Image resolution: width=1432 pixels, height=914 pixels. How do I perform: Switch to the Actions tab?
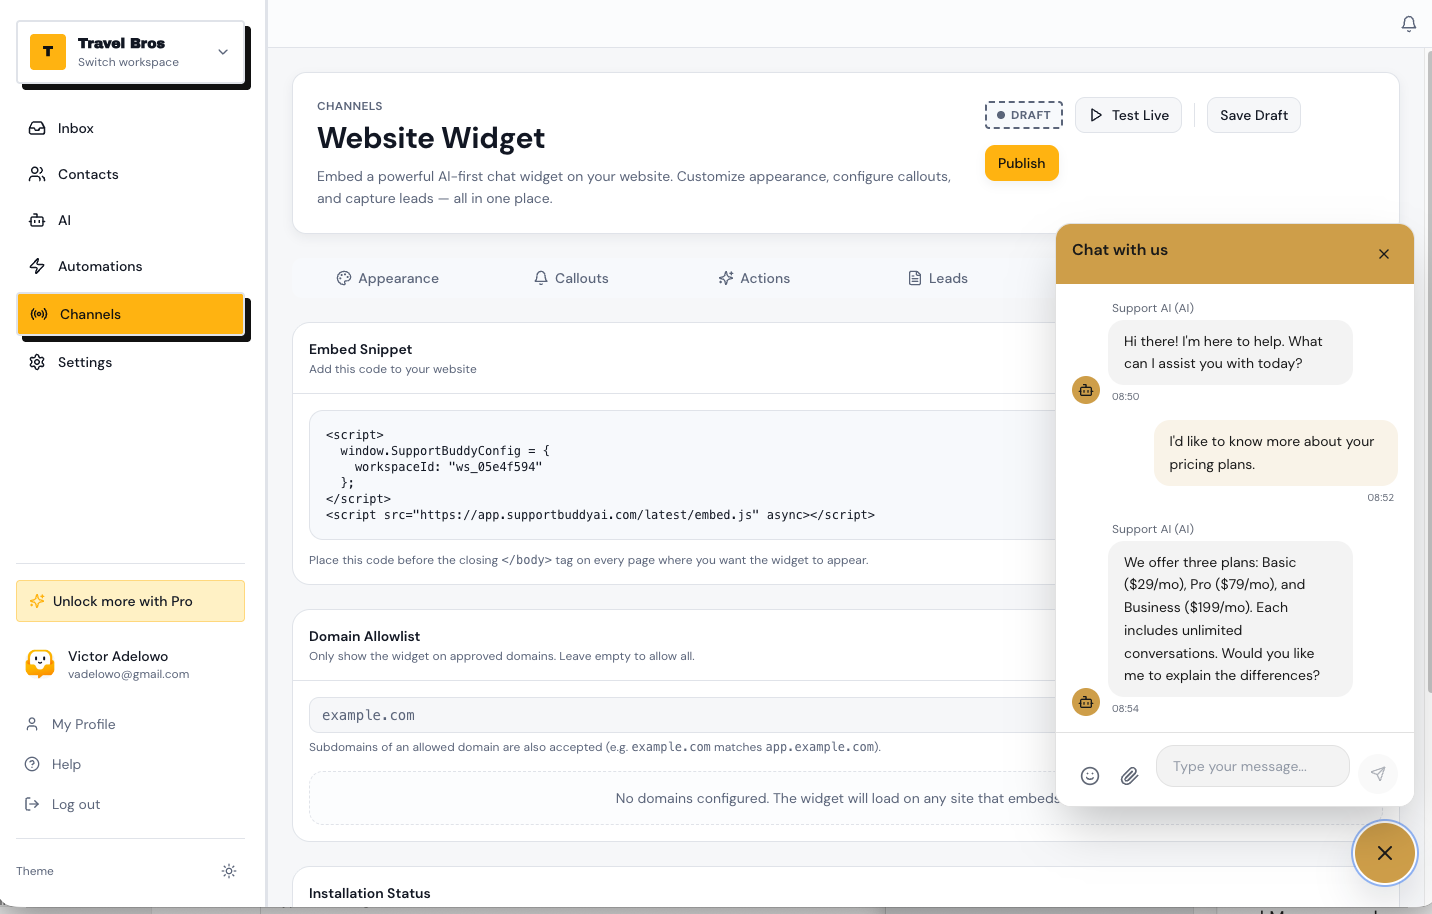754,278
